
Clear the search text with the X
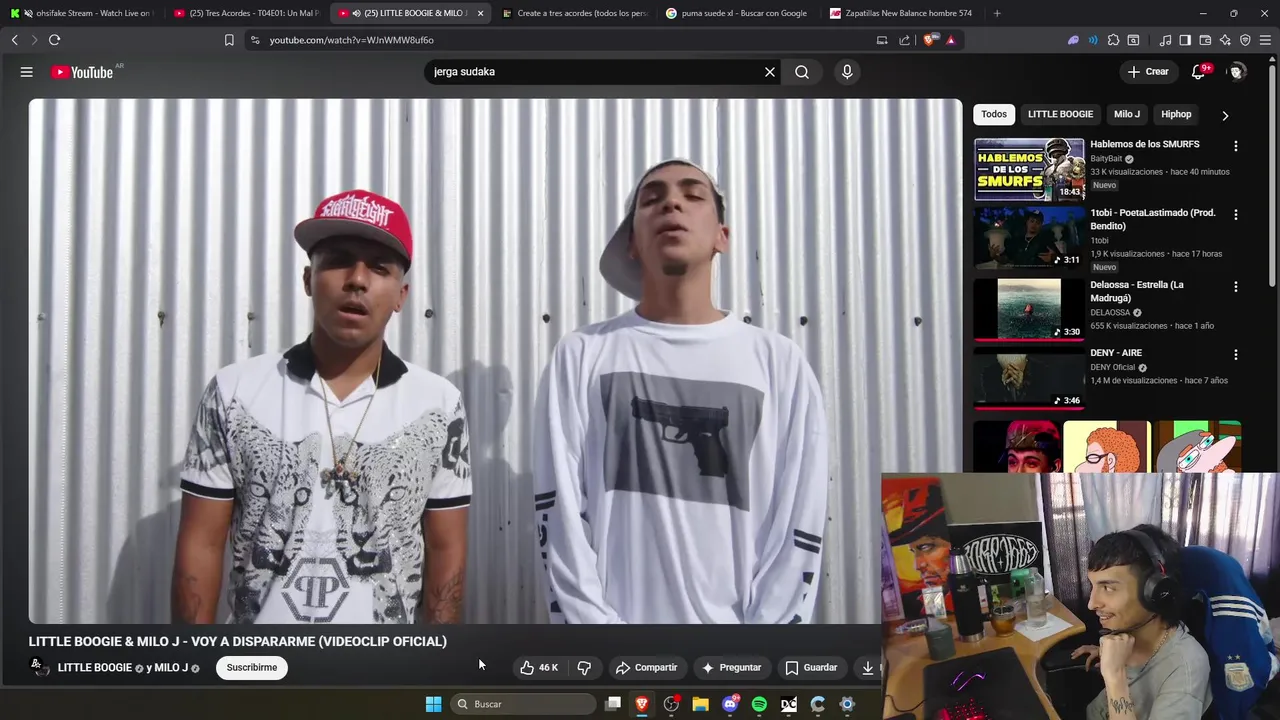point(770,72)
